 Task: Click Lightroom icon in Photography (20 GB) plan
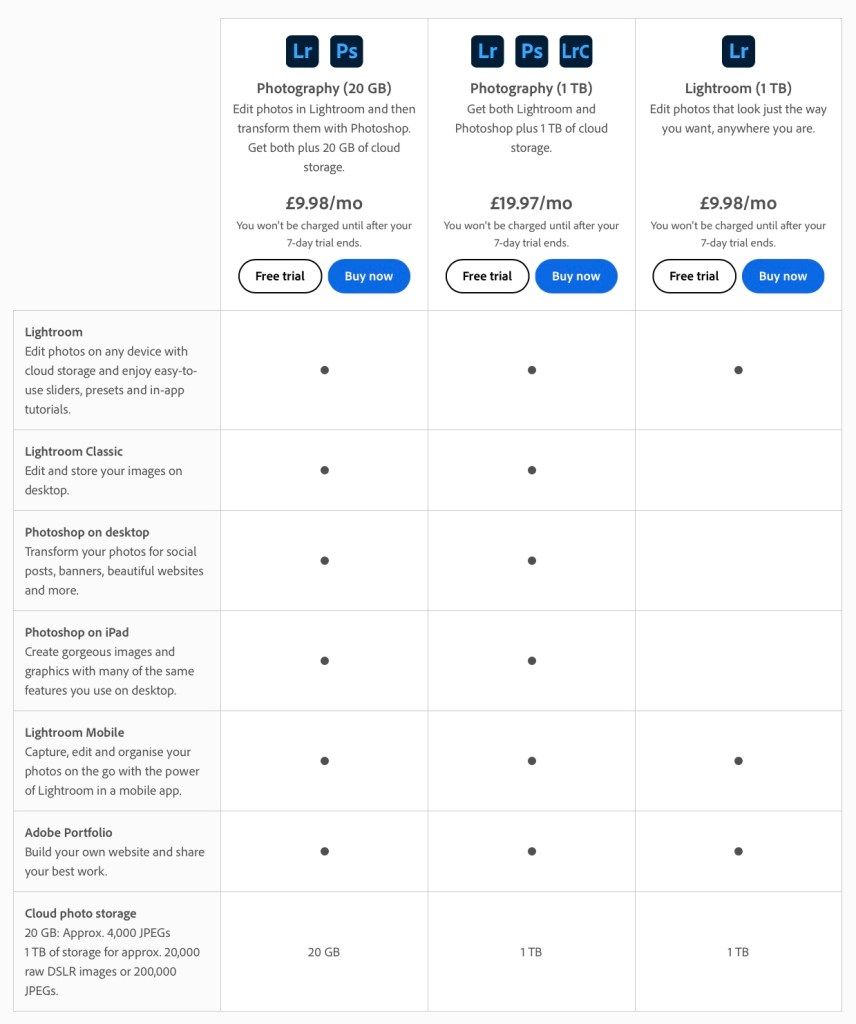(x=302, y=51)
